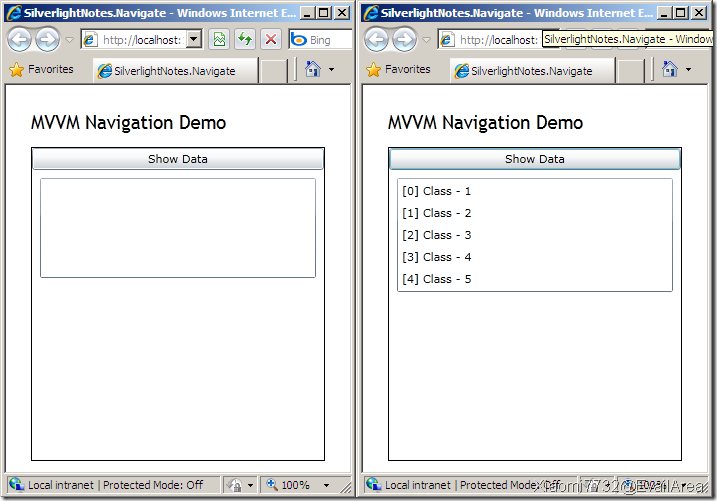Open zoom level dropdown in left status bar
This screenshot has height=501, width=717.
click(326, 485)
